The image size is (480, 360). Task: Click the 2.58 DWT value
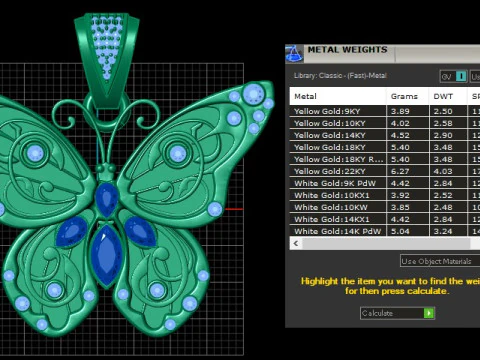[443, 123]
